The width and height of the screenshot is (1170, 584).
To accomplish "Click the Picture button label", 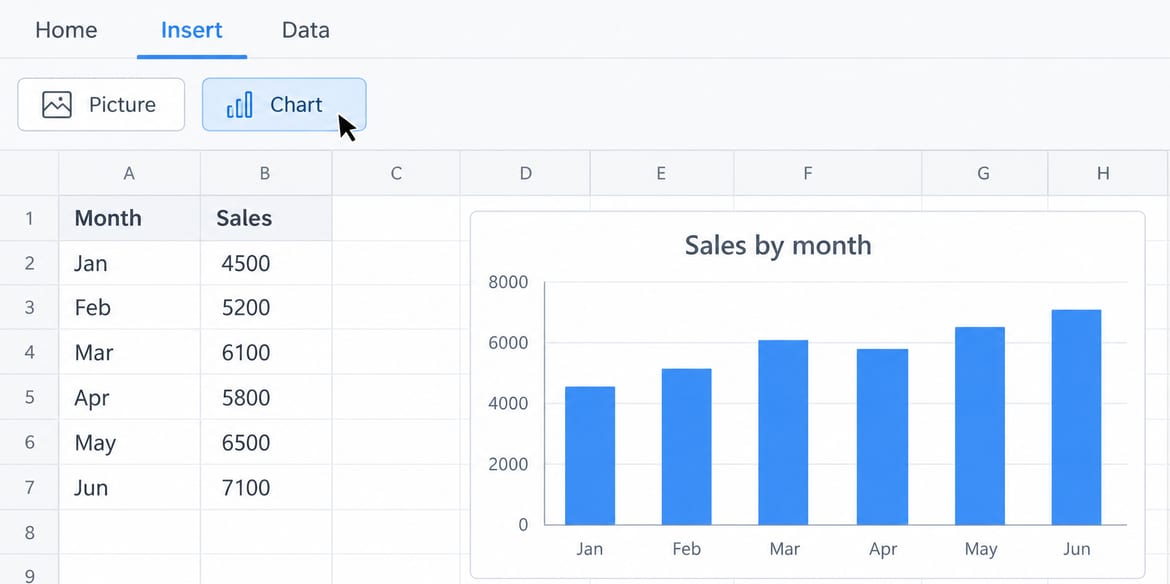I will (x=122, y=104).
